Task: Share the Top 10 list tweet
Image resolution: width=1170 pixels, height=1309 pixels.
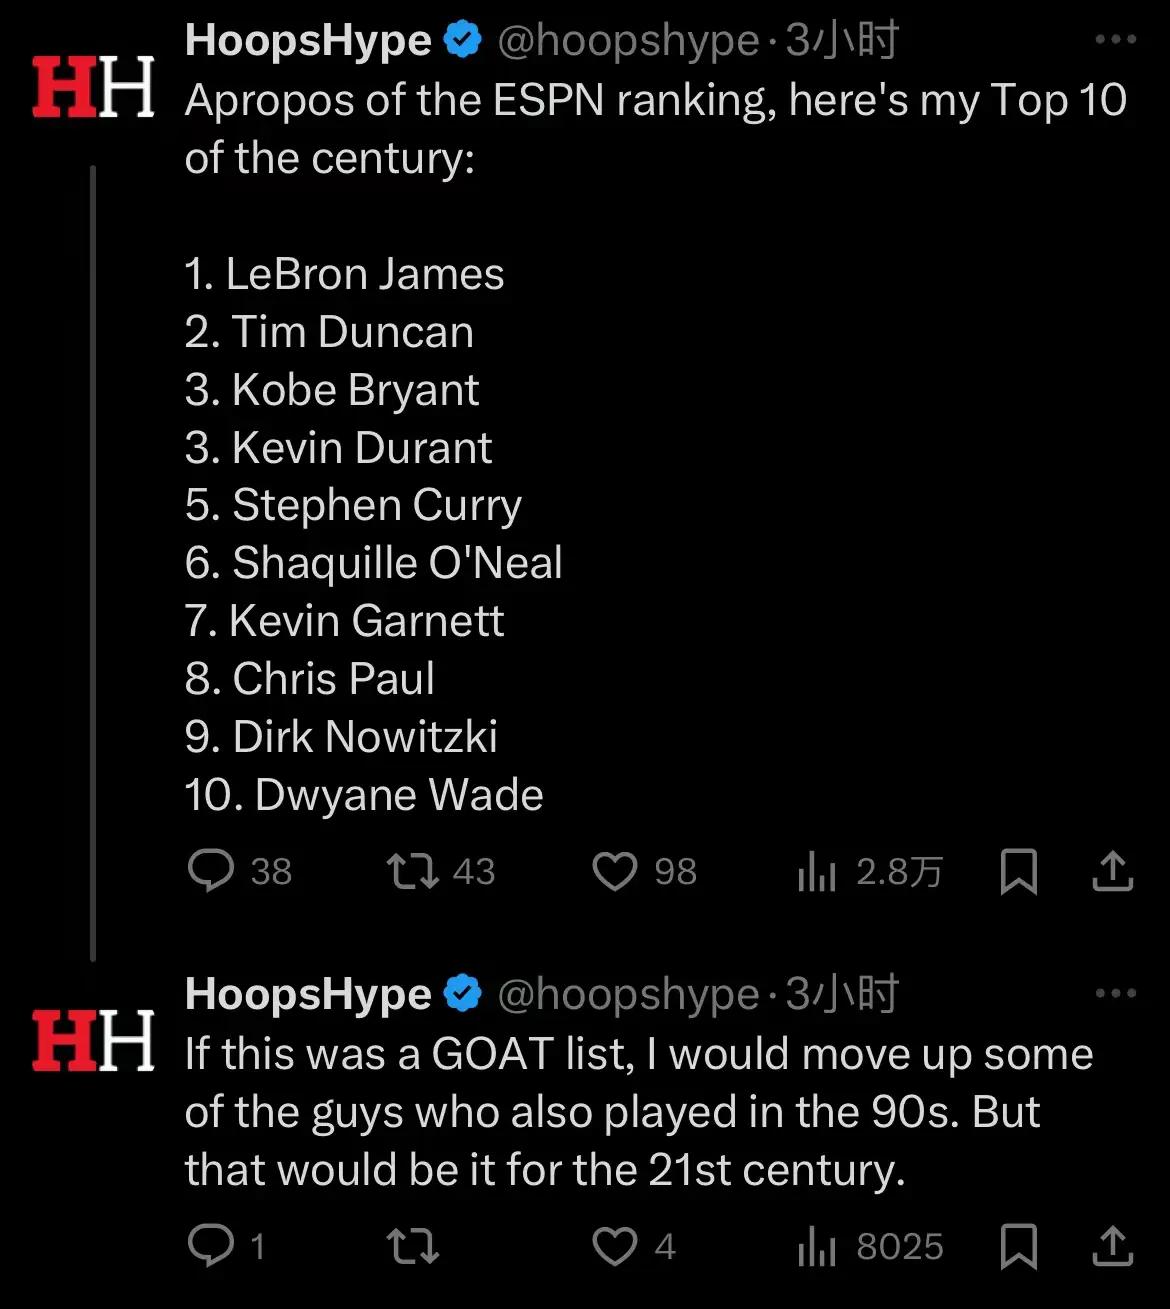Action: click(x=1112, y=871)
